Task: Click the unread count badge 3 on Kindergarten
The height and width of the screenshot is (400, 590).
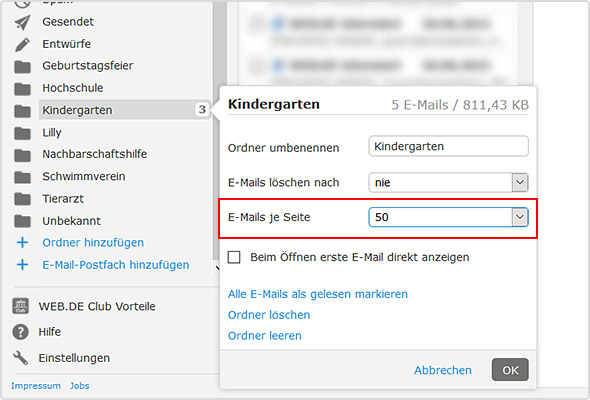Action: click(x=202, y=110)
